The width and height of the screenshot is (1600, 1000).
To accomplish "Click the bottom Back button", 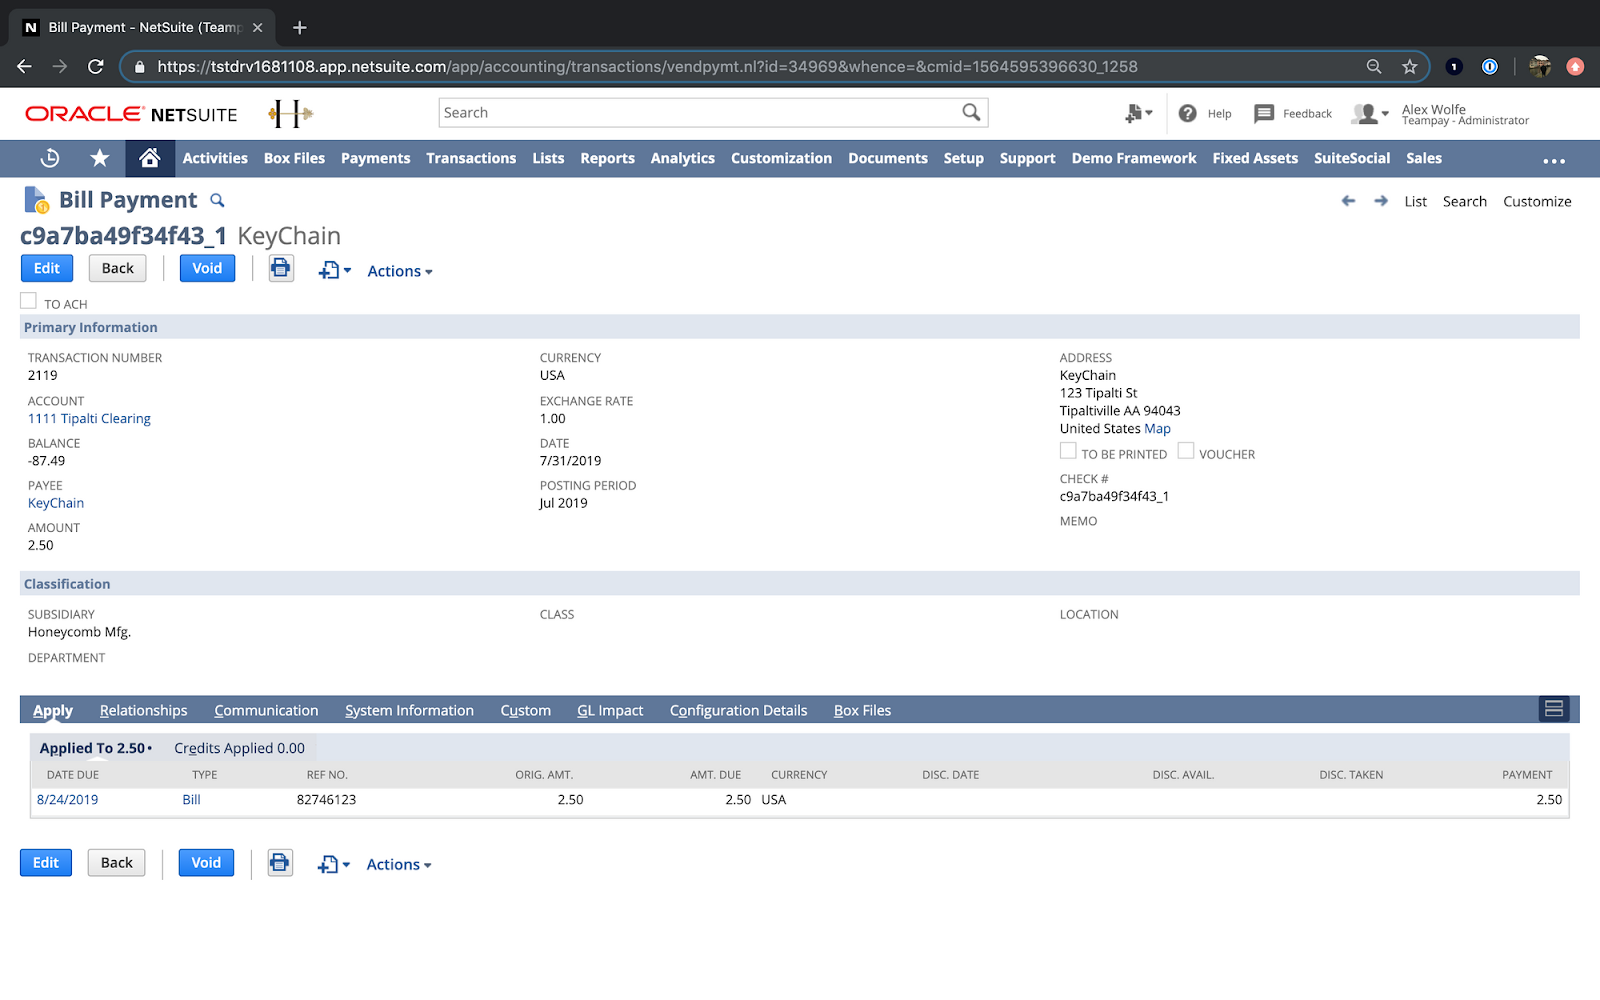I will coord(116,862).
